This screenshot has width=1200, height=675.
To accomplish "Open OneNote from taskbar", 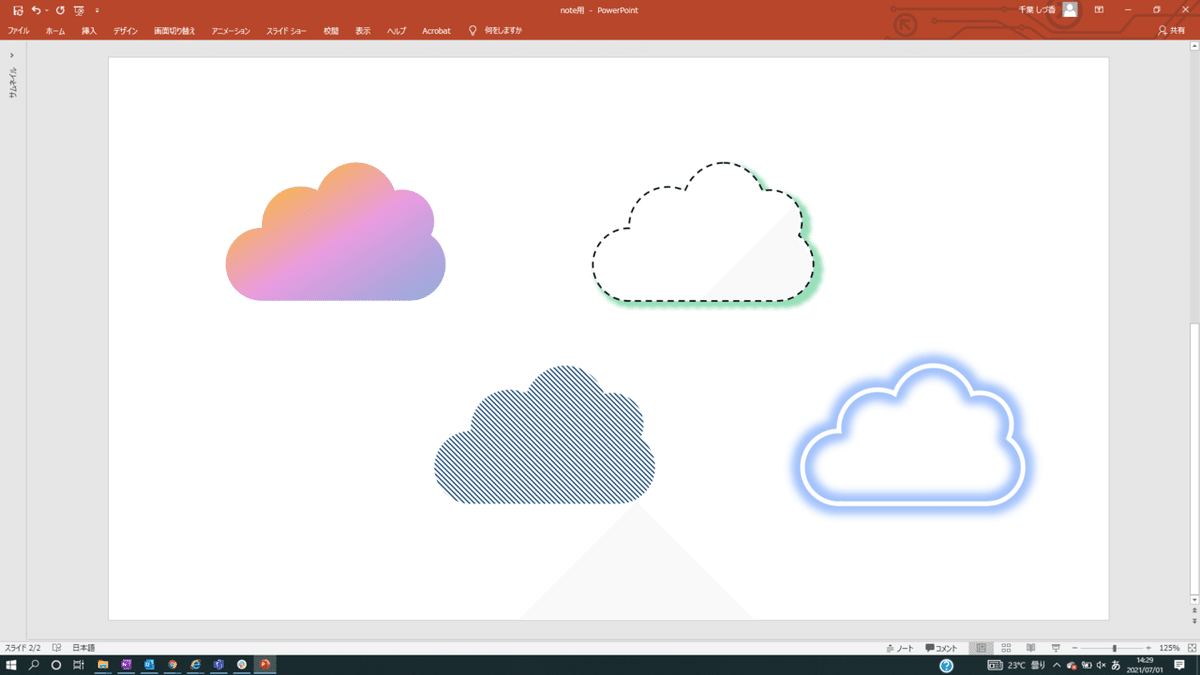I will 127,665.
